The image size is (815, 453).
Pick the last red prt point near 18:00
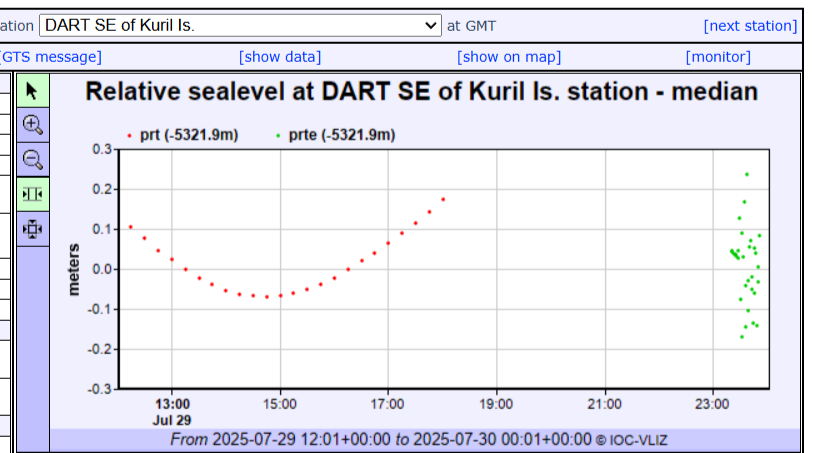tap(443, 199)
